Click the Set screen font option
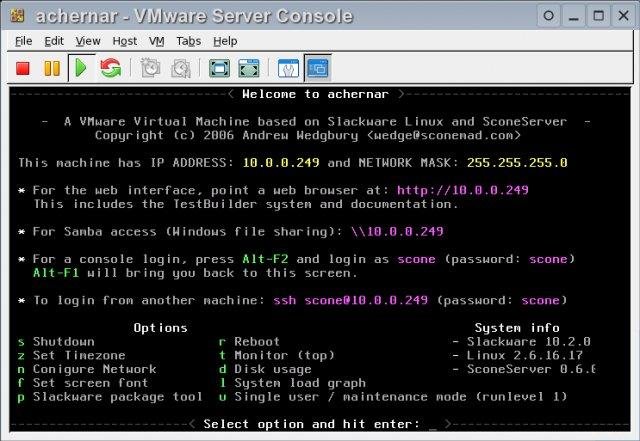Screen dimensions: 640x441 pyautogui.click(x=83, y=383)
